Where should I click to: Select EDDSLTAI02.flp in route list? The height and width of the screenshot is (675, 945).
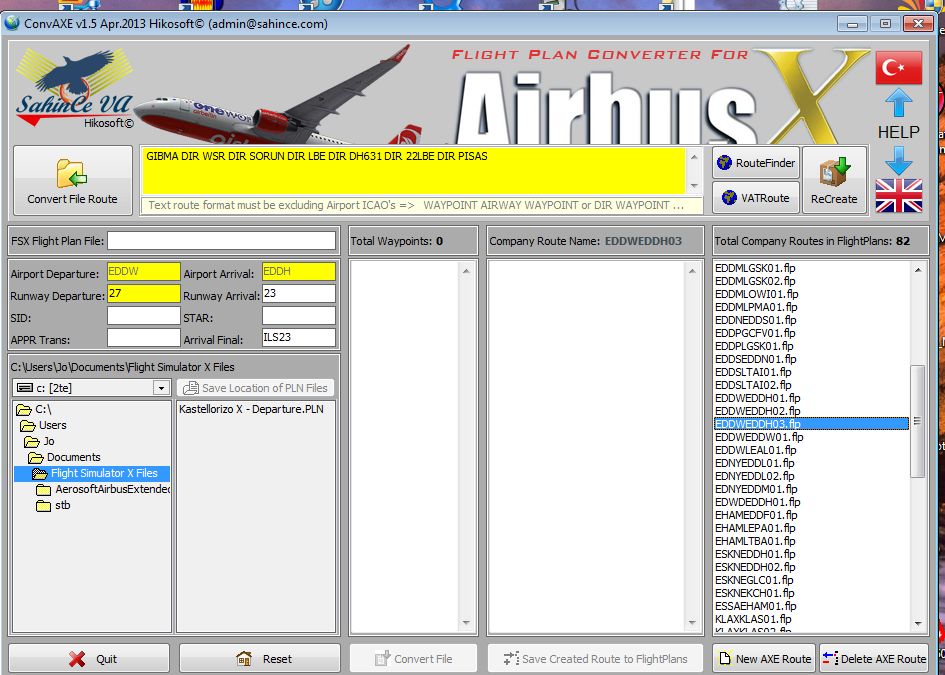753,385
